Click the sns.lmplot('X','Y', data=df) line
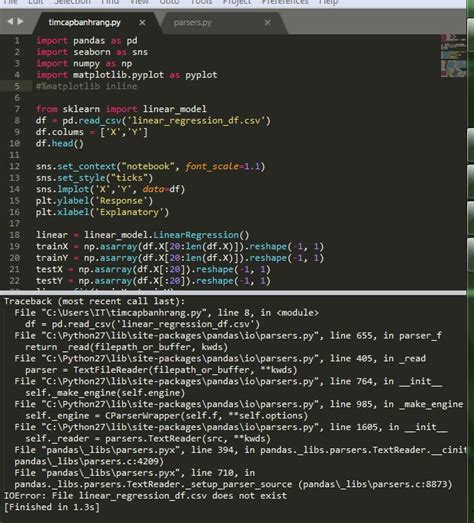Viewport: 474px width, 523px height. pyautogui.click(x=110, y=189)
